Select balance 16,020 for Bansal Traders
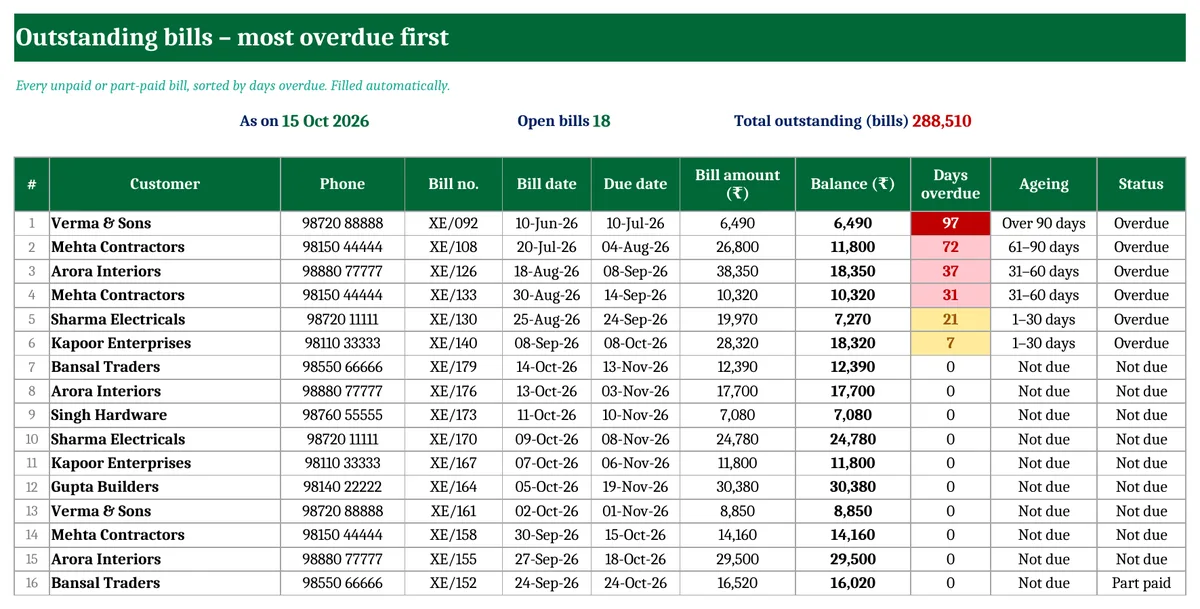Screen dimensions: 1200x609 (x=853, y=583)
